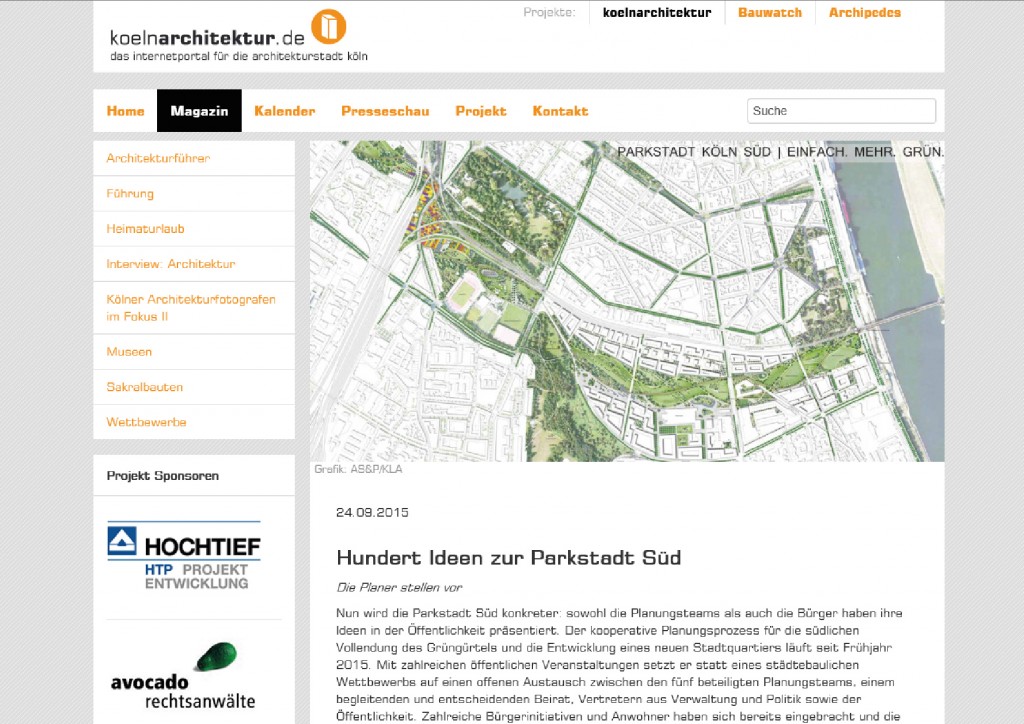Viewport: 1024px width, 724px height.
Task: Open the Kontakt page
Action: (x=560, y=111)
